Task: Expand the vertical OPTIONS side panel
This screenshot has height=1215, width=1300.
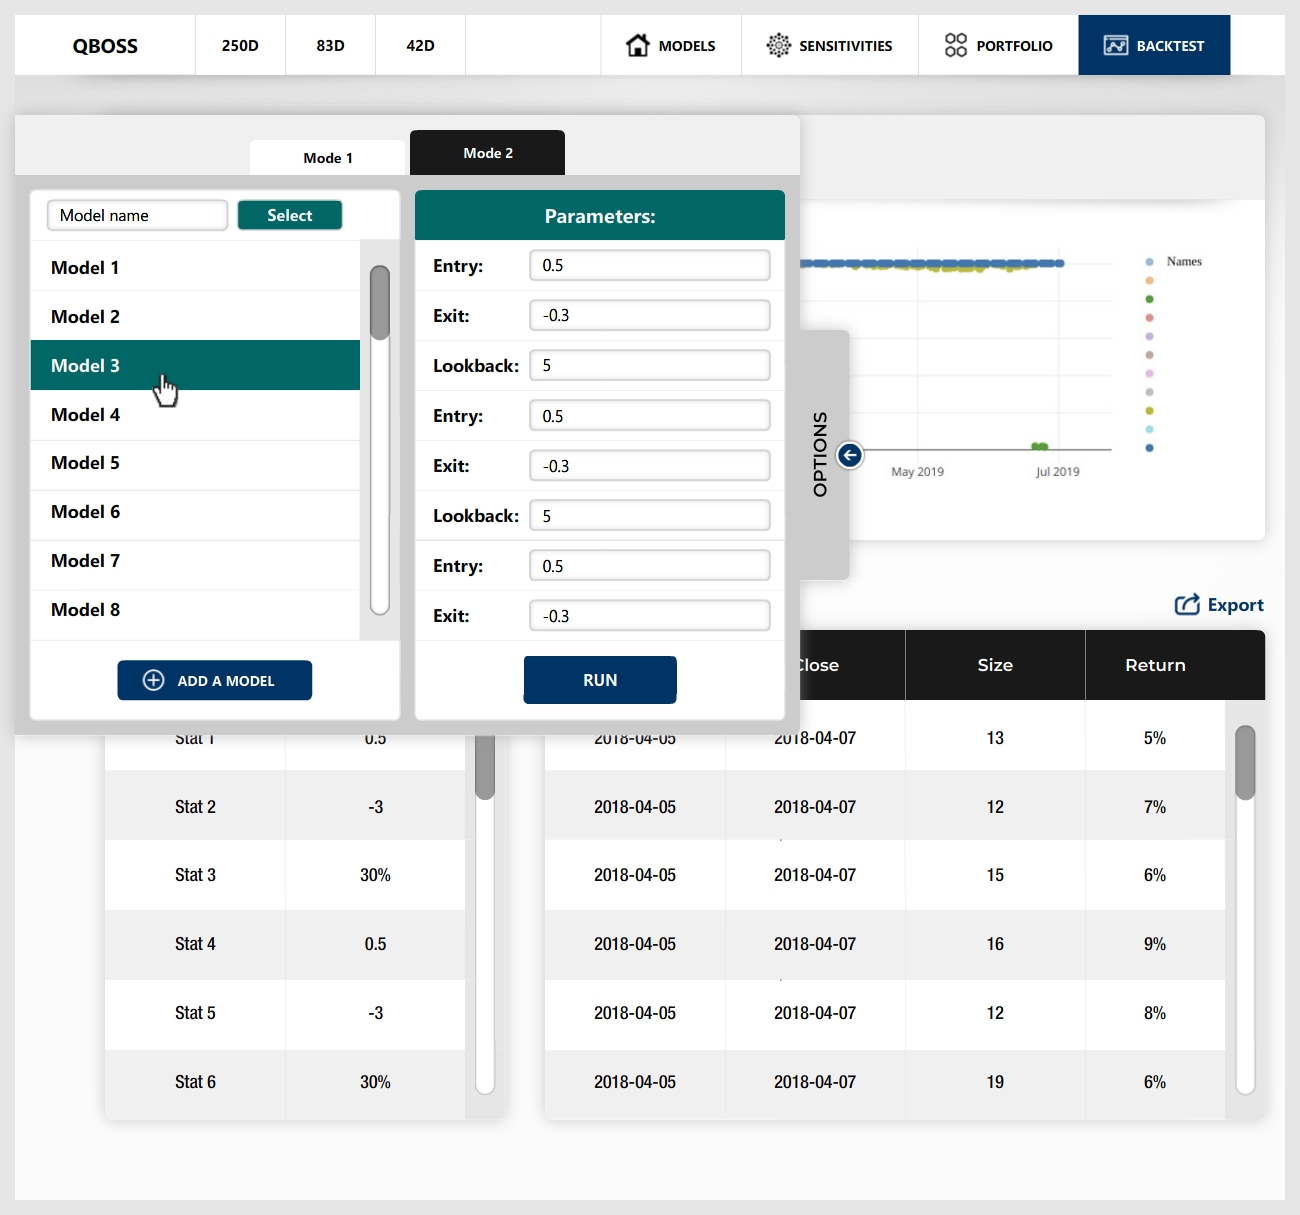Action: pos(821,454)
